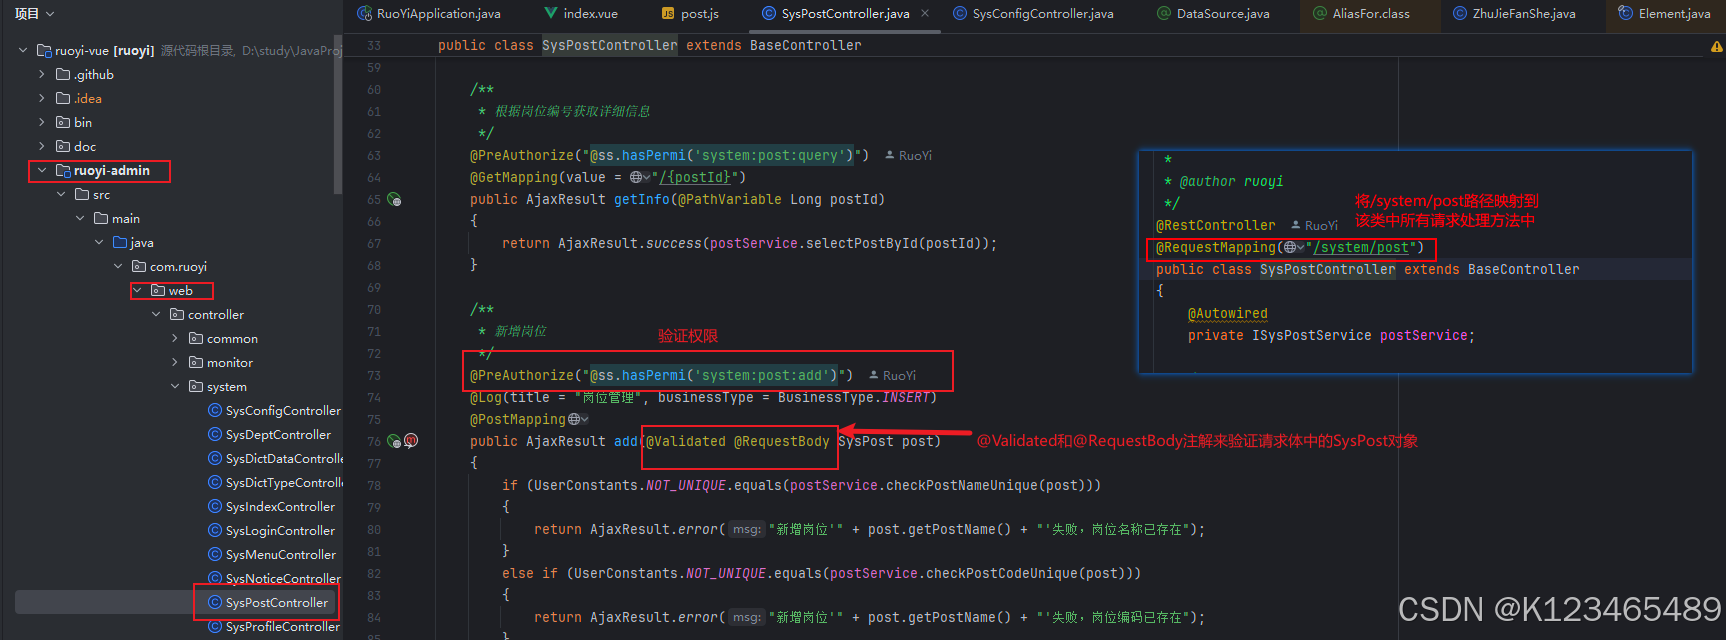Collapse the main folder
Image resolution: width=1726 pixels, height=640 pixels.
point(80,218)
